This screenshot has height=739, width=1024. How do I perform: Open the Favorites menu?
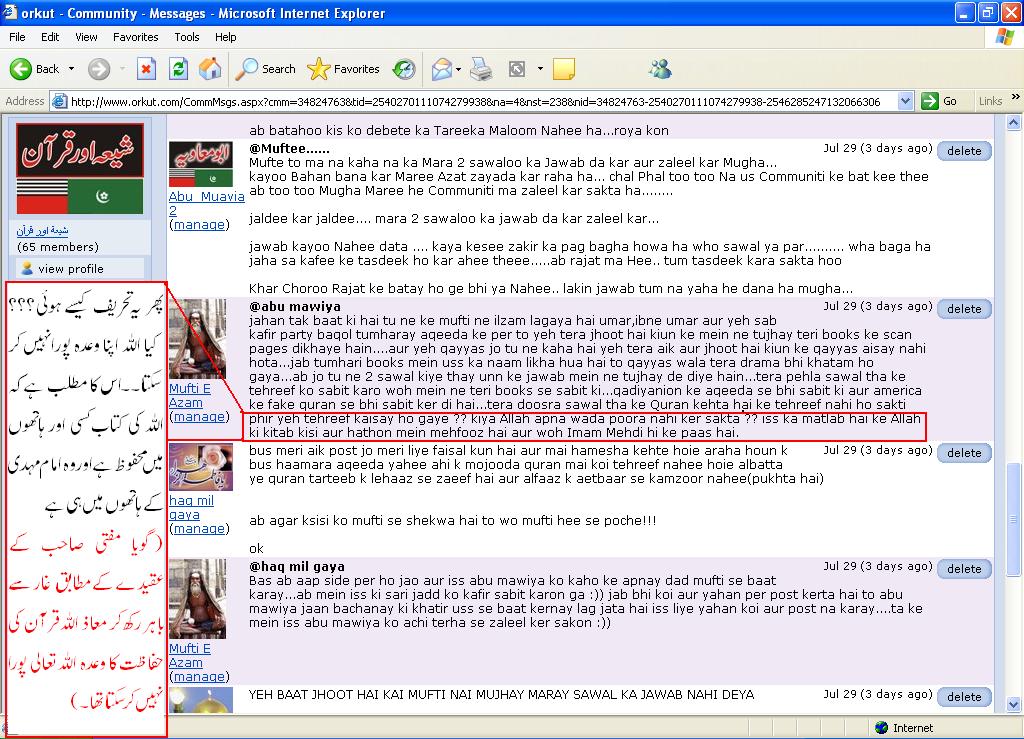pos(135,37)
